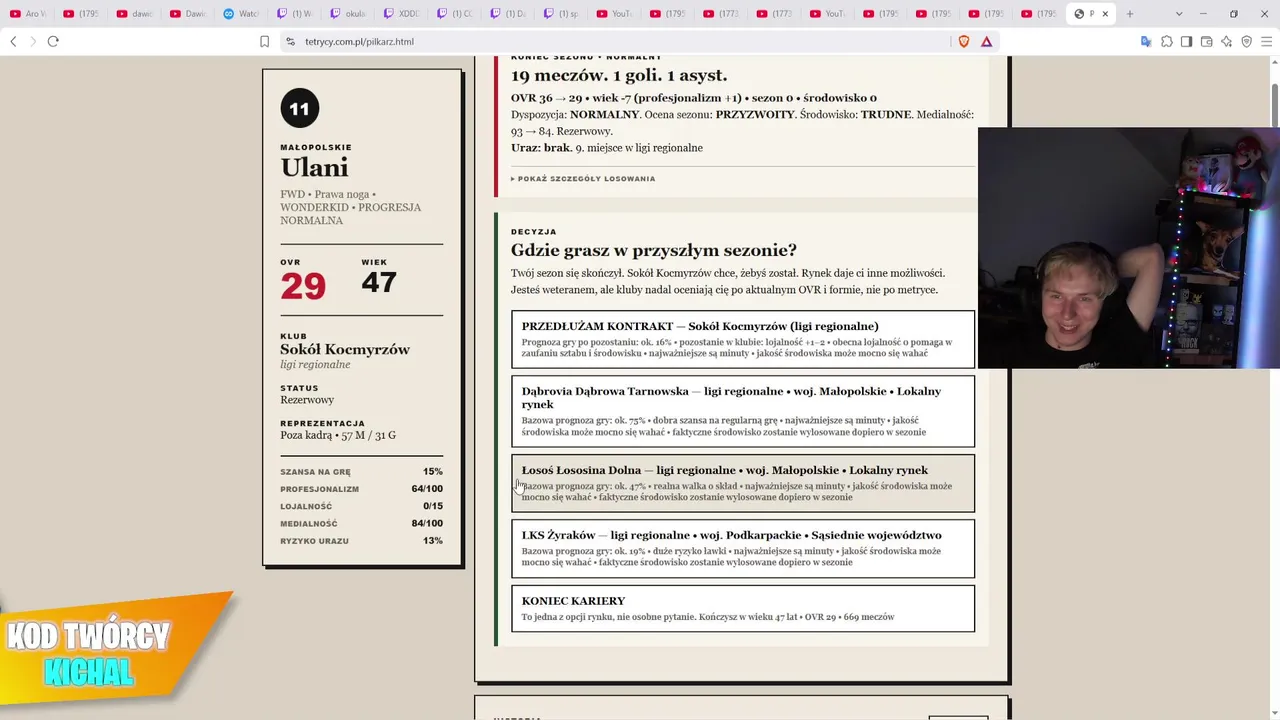
Task: Click the 'Rezerwowy' status text
Action: [x=307, y=400]
